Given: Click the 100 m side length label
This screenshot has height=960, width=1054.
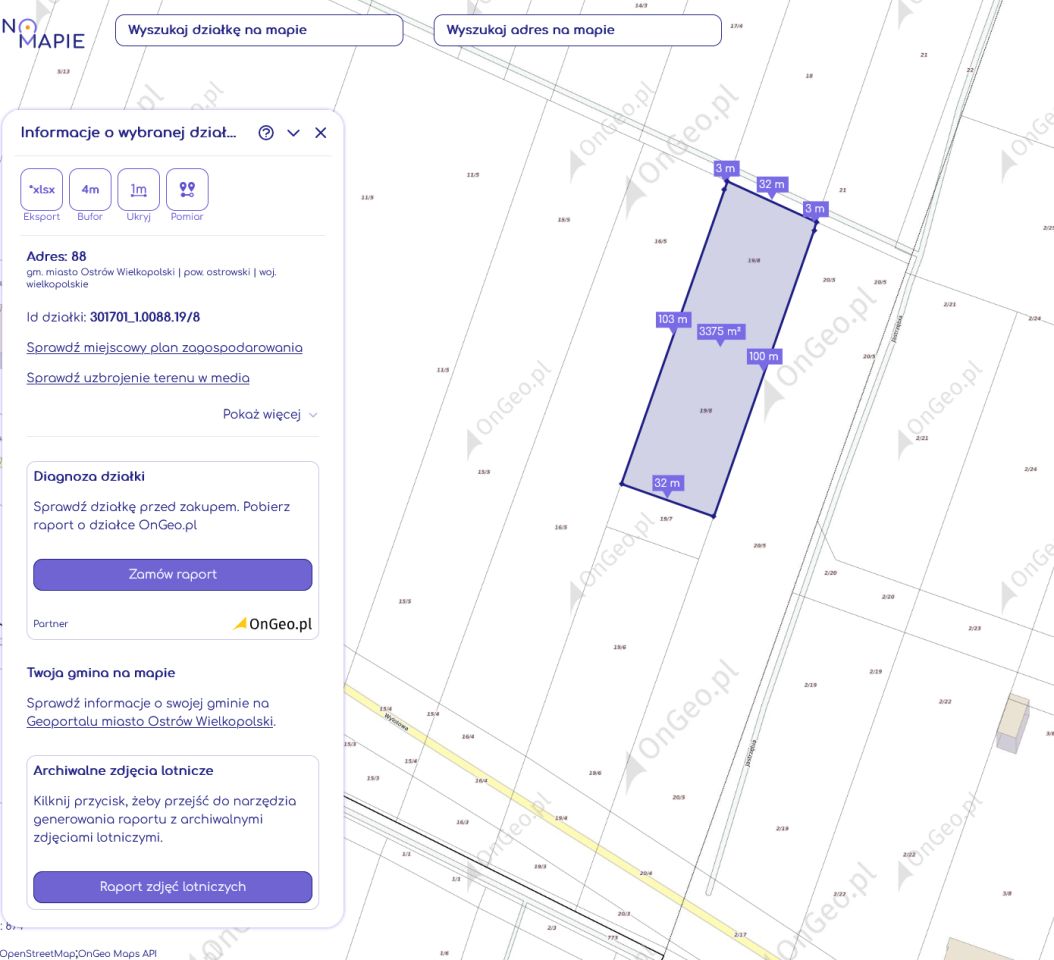Looking at the screenshot, I should coord(764,356).
